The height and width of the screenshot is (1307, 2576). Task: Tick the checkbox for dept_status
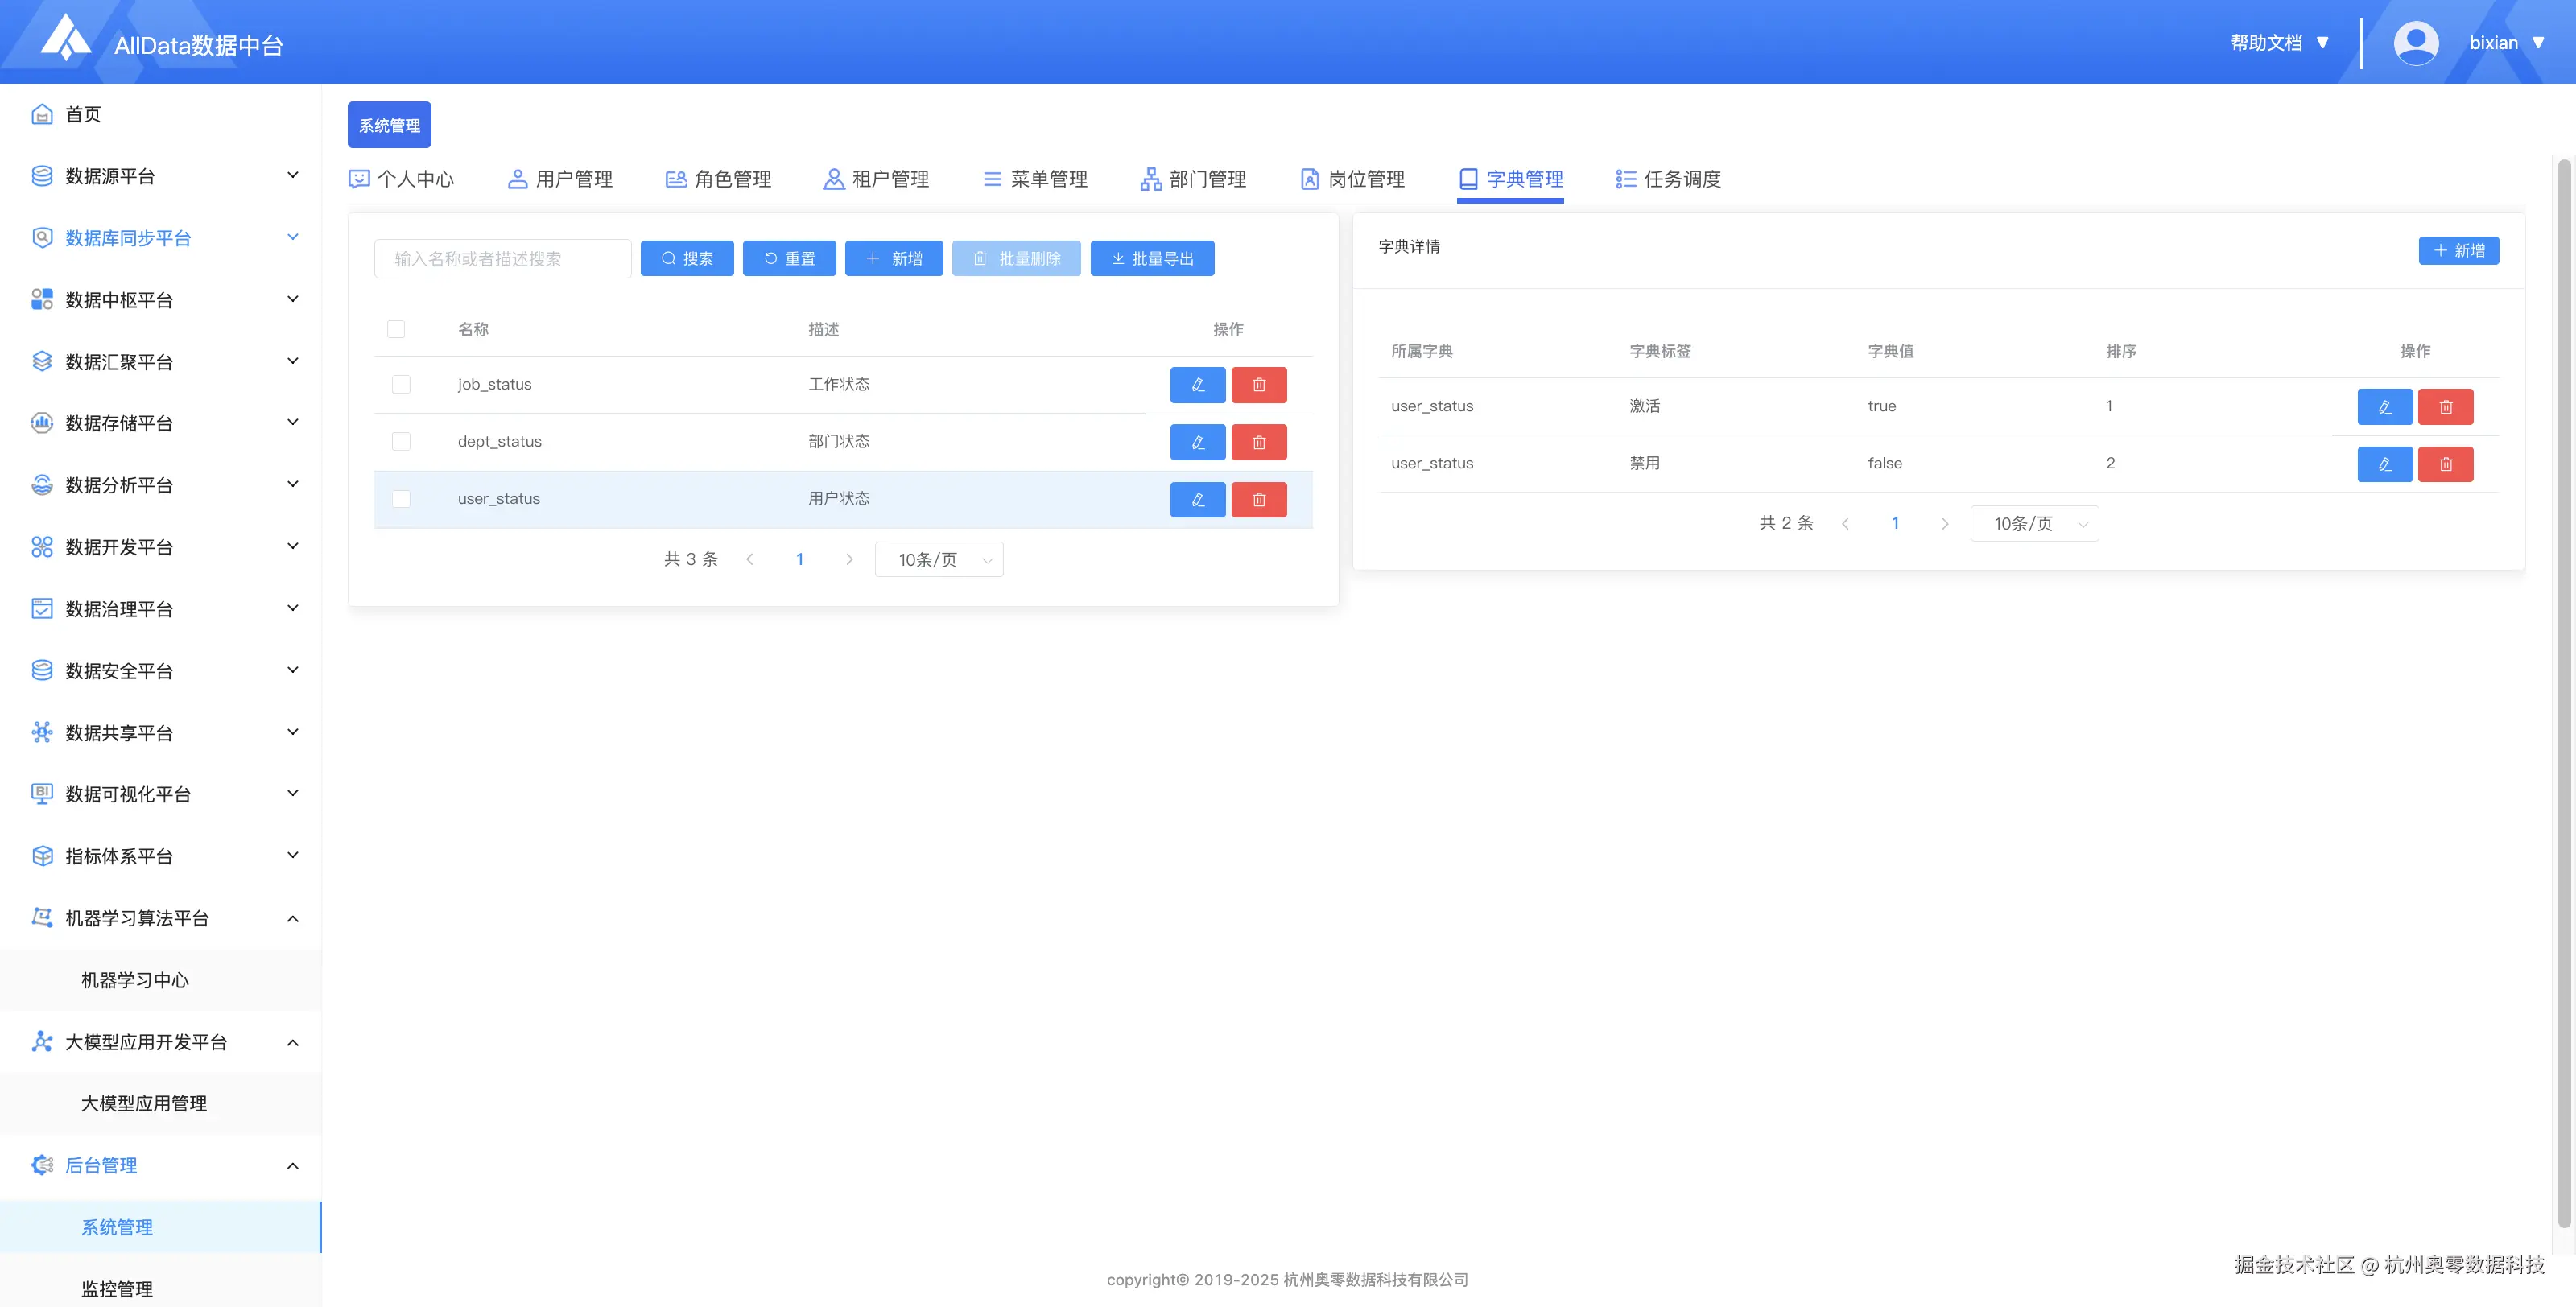coord(401,442)
